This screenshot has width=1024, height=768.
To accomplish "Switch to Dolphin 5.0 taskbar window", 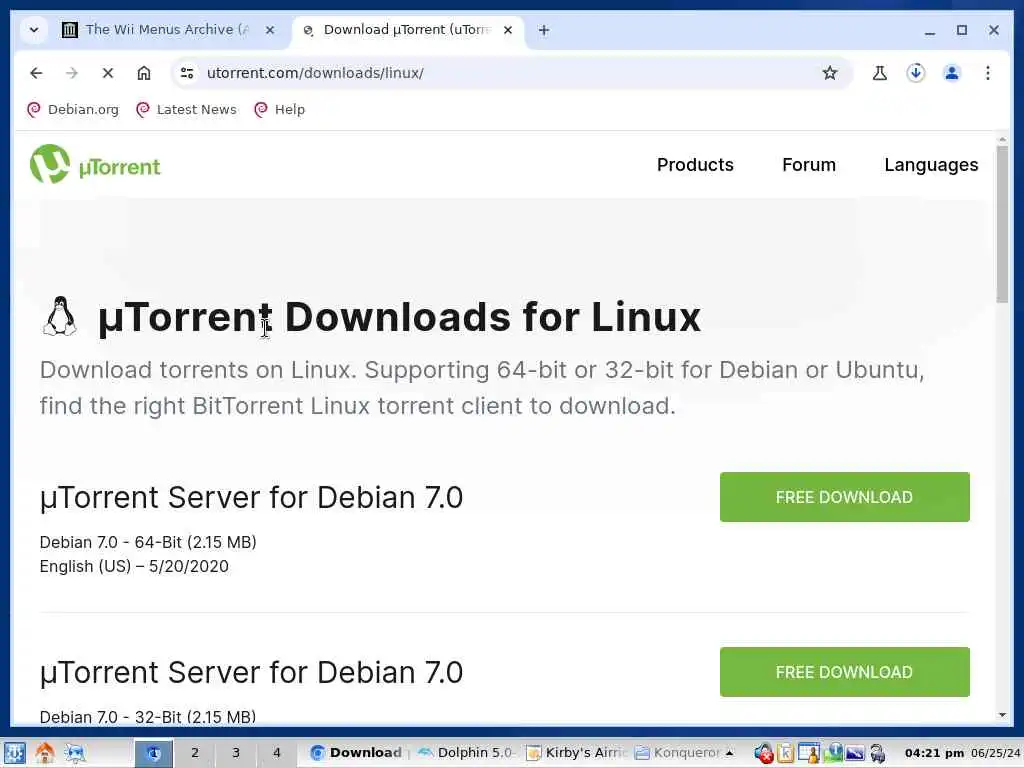I will pos(466,753).
